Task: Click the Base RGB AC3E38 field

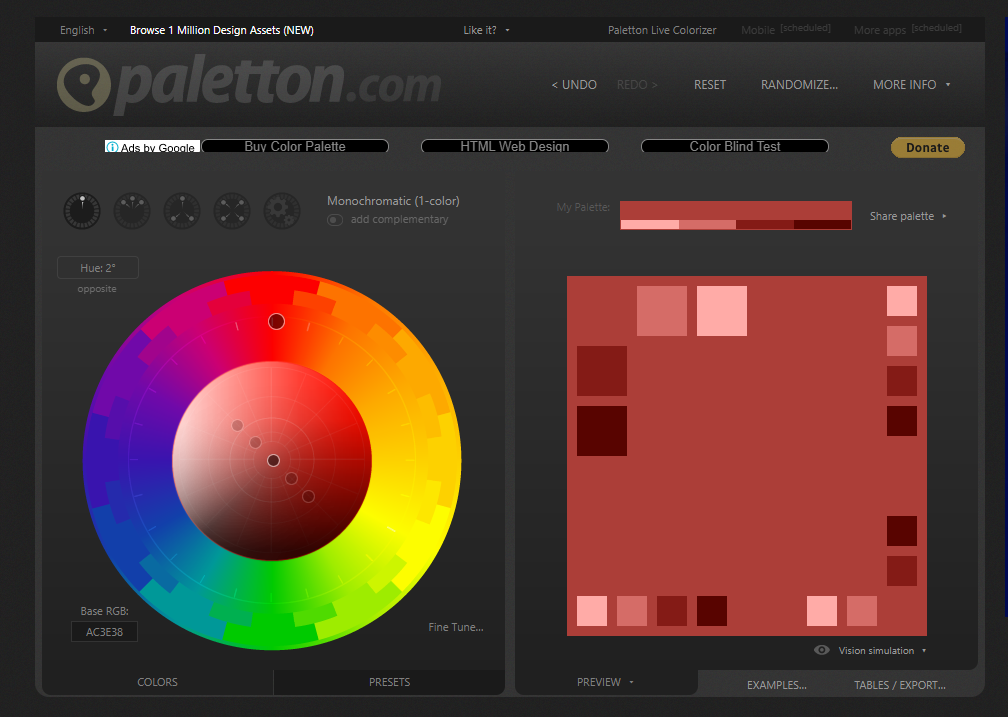Action: pyautogui.click(x=104, y=631)
